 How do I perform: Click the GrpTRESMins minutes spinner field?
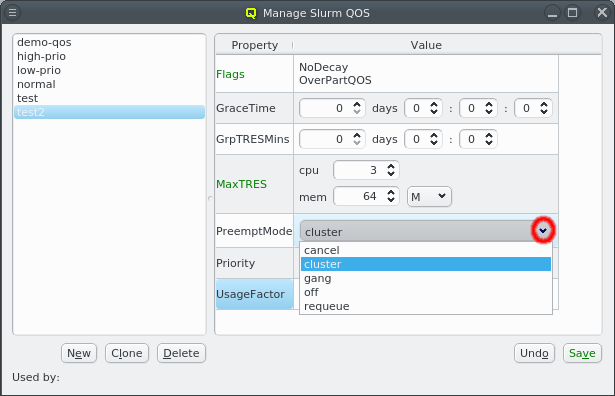coord(478,139)
